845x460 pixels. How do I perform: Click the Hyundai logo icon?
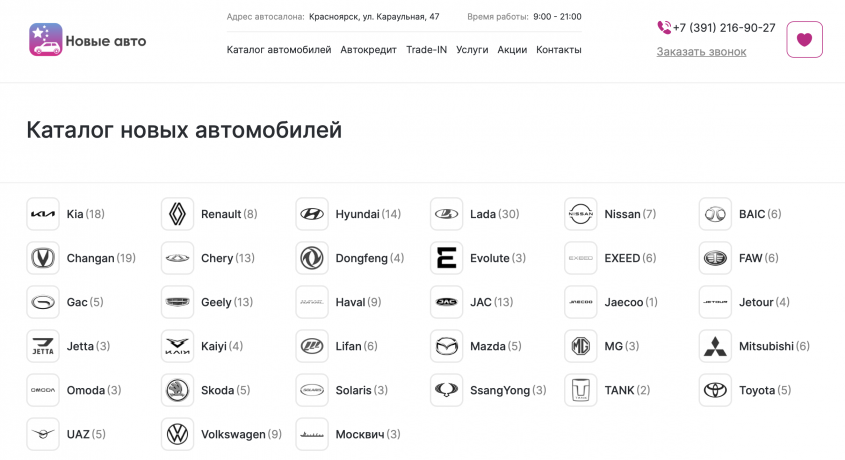pyautogui.click(x=312, y=214)
